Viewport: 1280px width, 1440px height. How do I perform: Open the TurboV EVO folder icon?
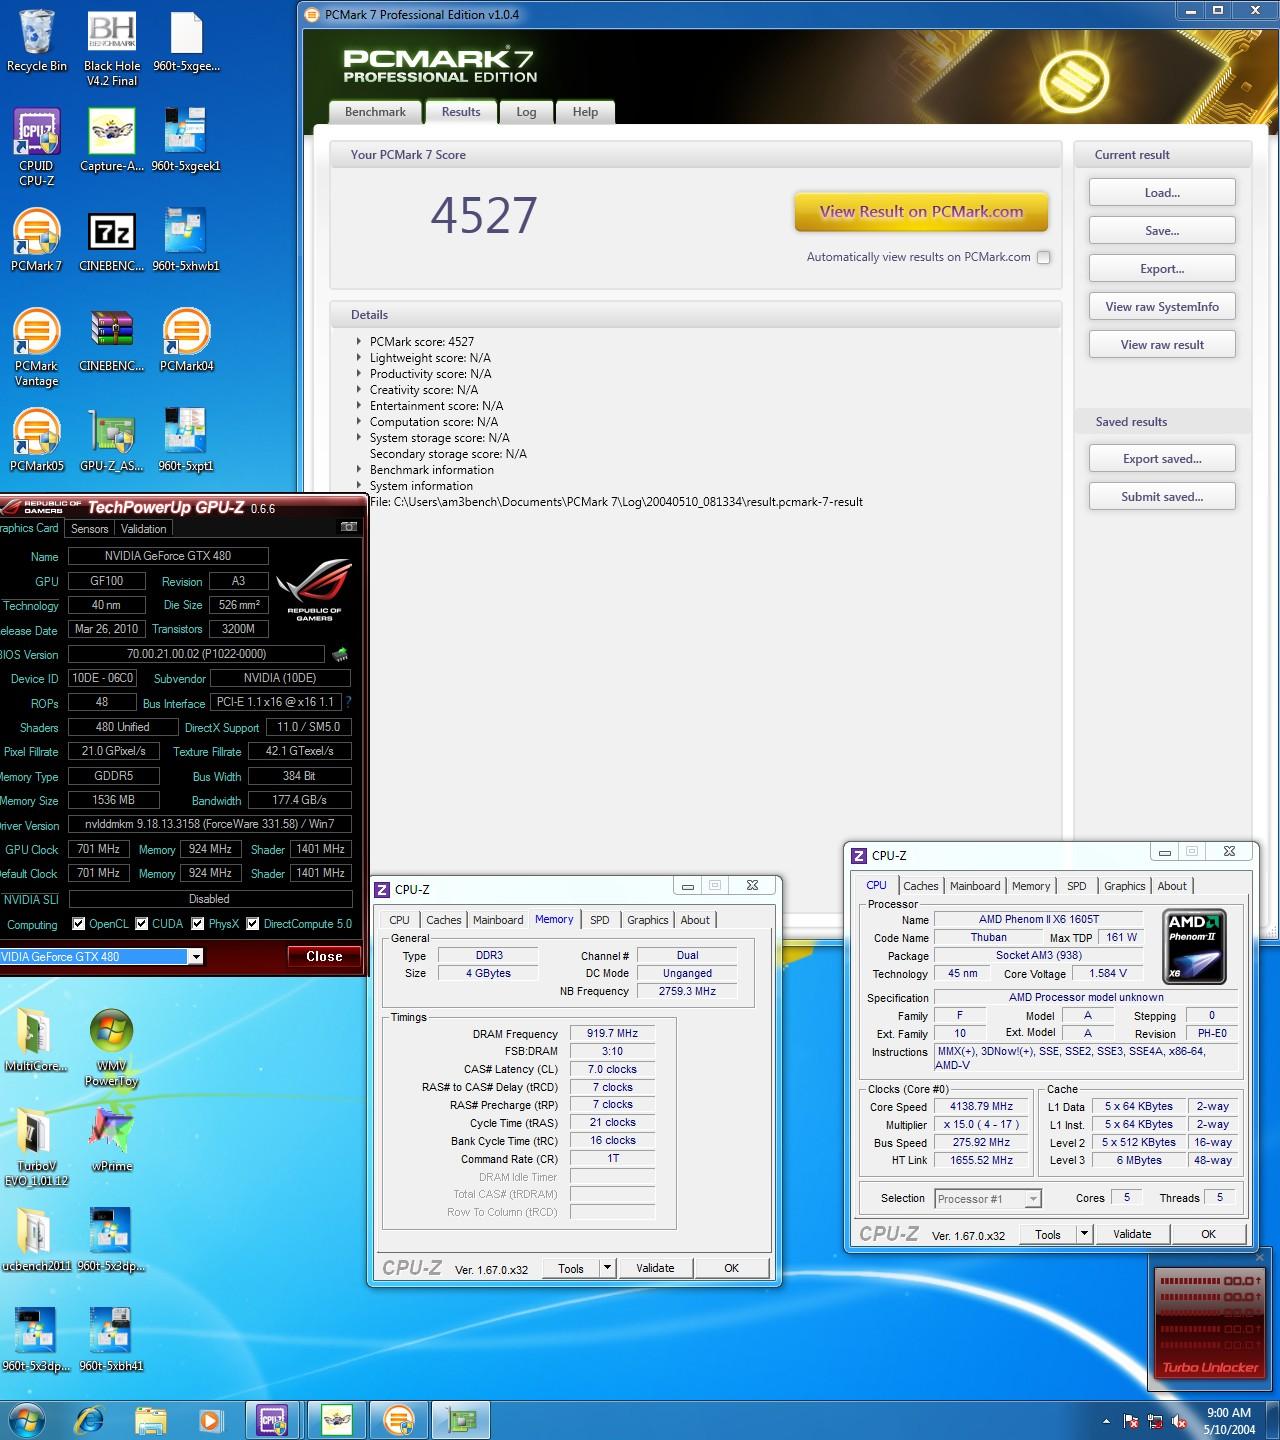tap(37, 1147)
